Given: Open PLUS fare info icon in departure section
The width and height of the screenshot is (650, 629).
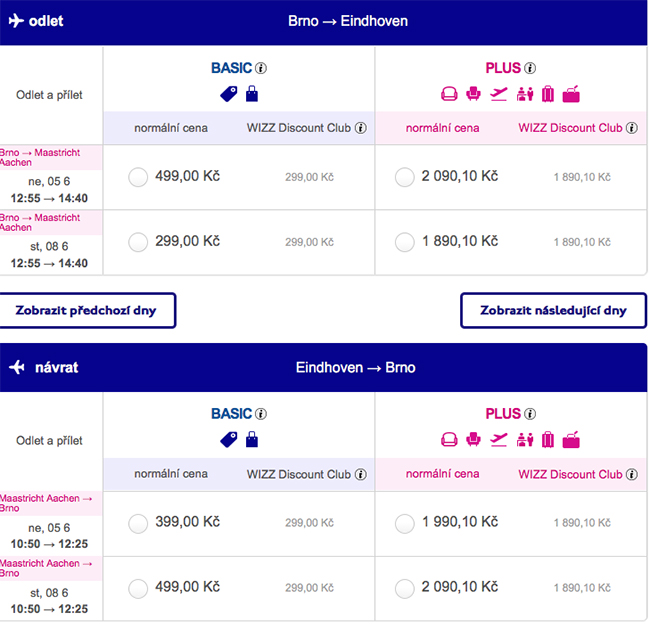Looking at the screenshot, I should [530, 68].
